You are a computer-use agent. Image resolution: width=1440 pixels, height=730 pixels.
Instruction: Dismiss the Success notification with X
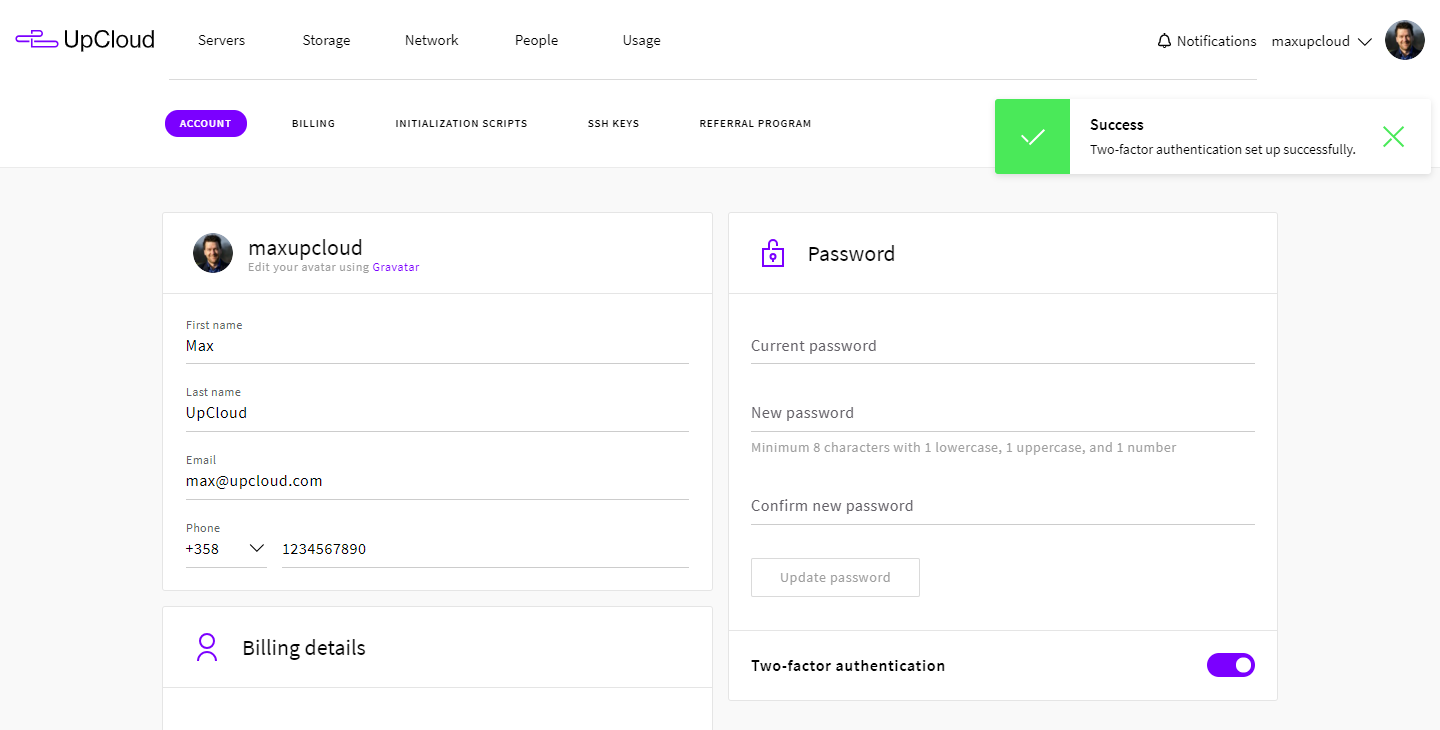click(1393, 137)
